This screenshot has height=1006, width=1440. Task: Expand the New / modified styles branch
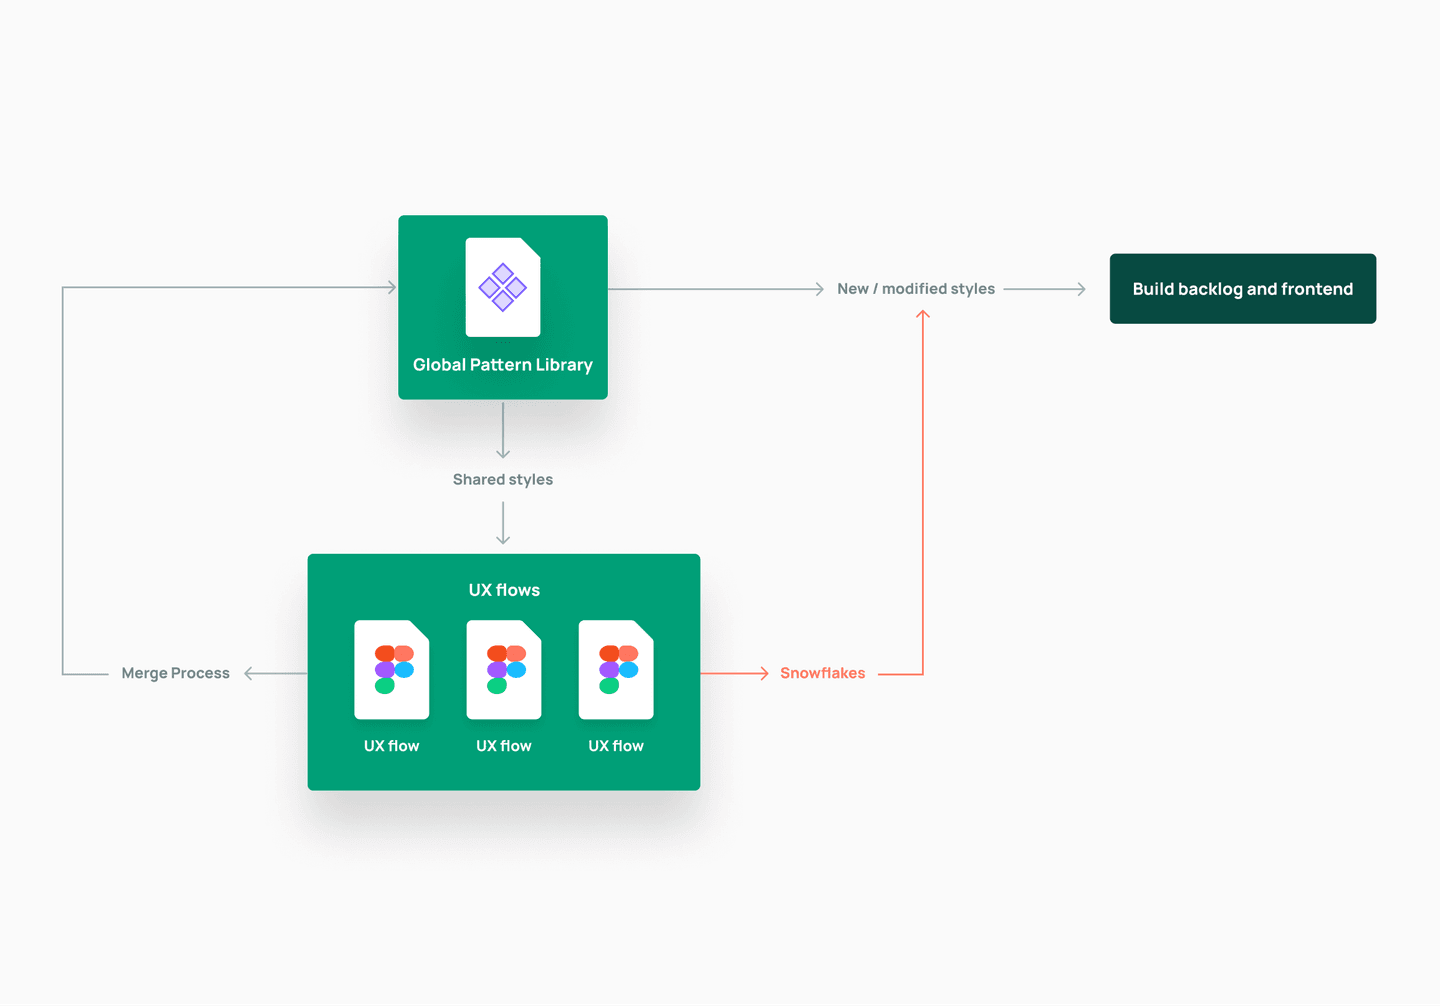(916, 288)
